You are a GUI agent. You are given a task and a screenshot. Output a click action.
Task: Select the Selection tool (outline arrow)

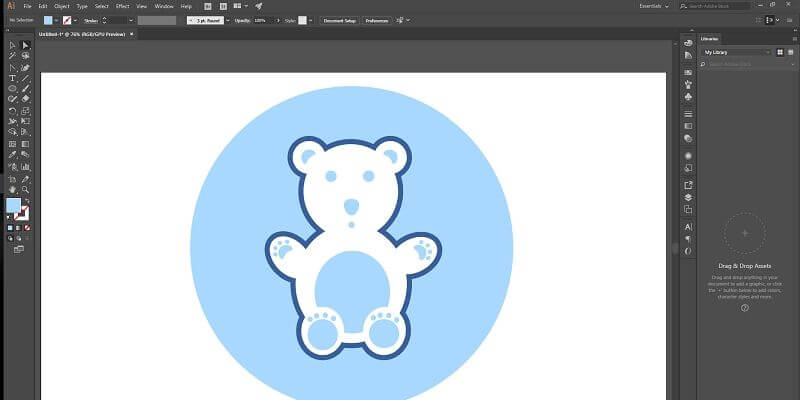(13, 45)
